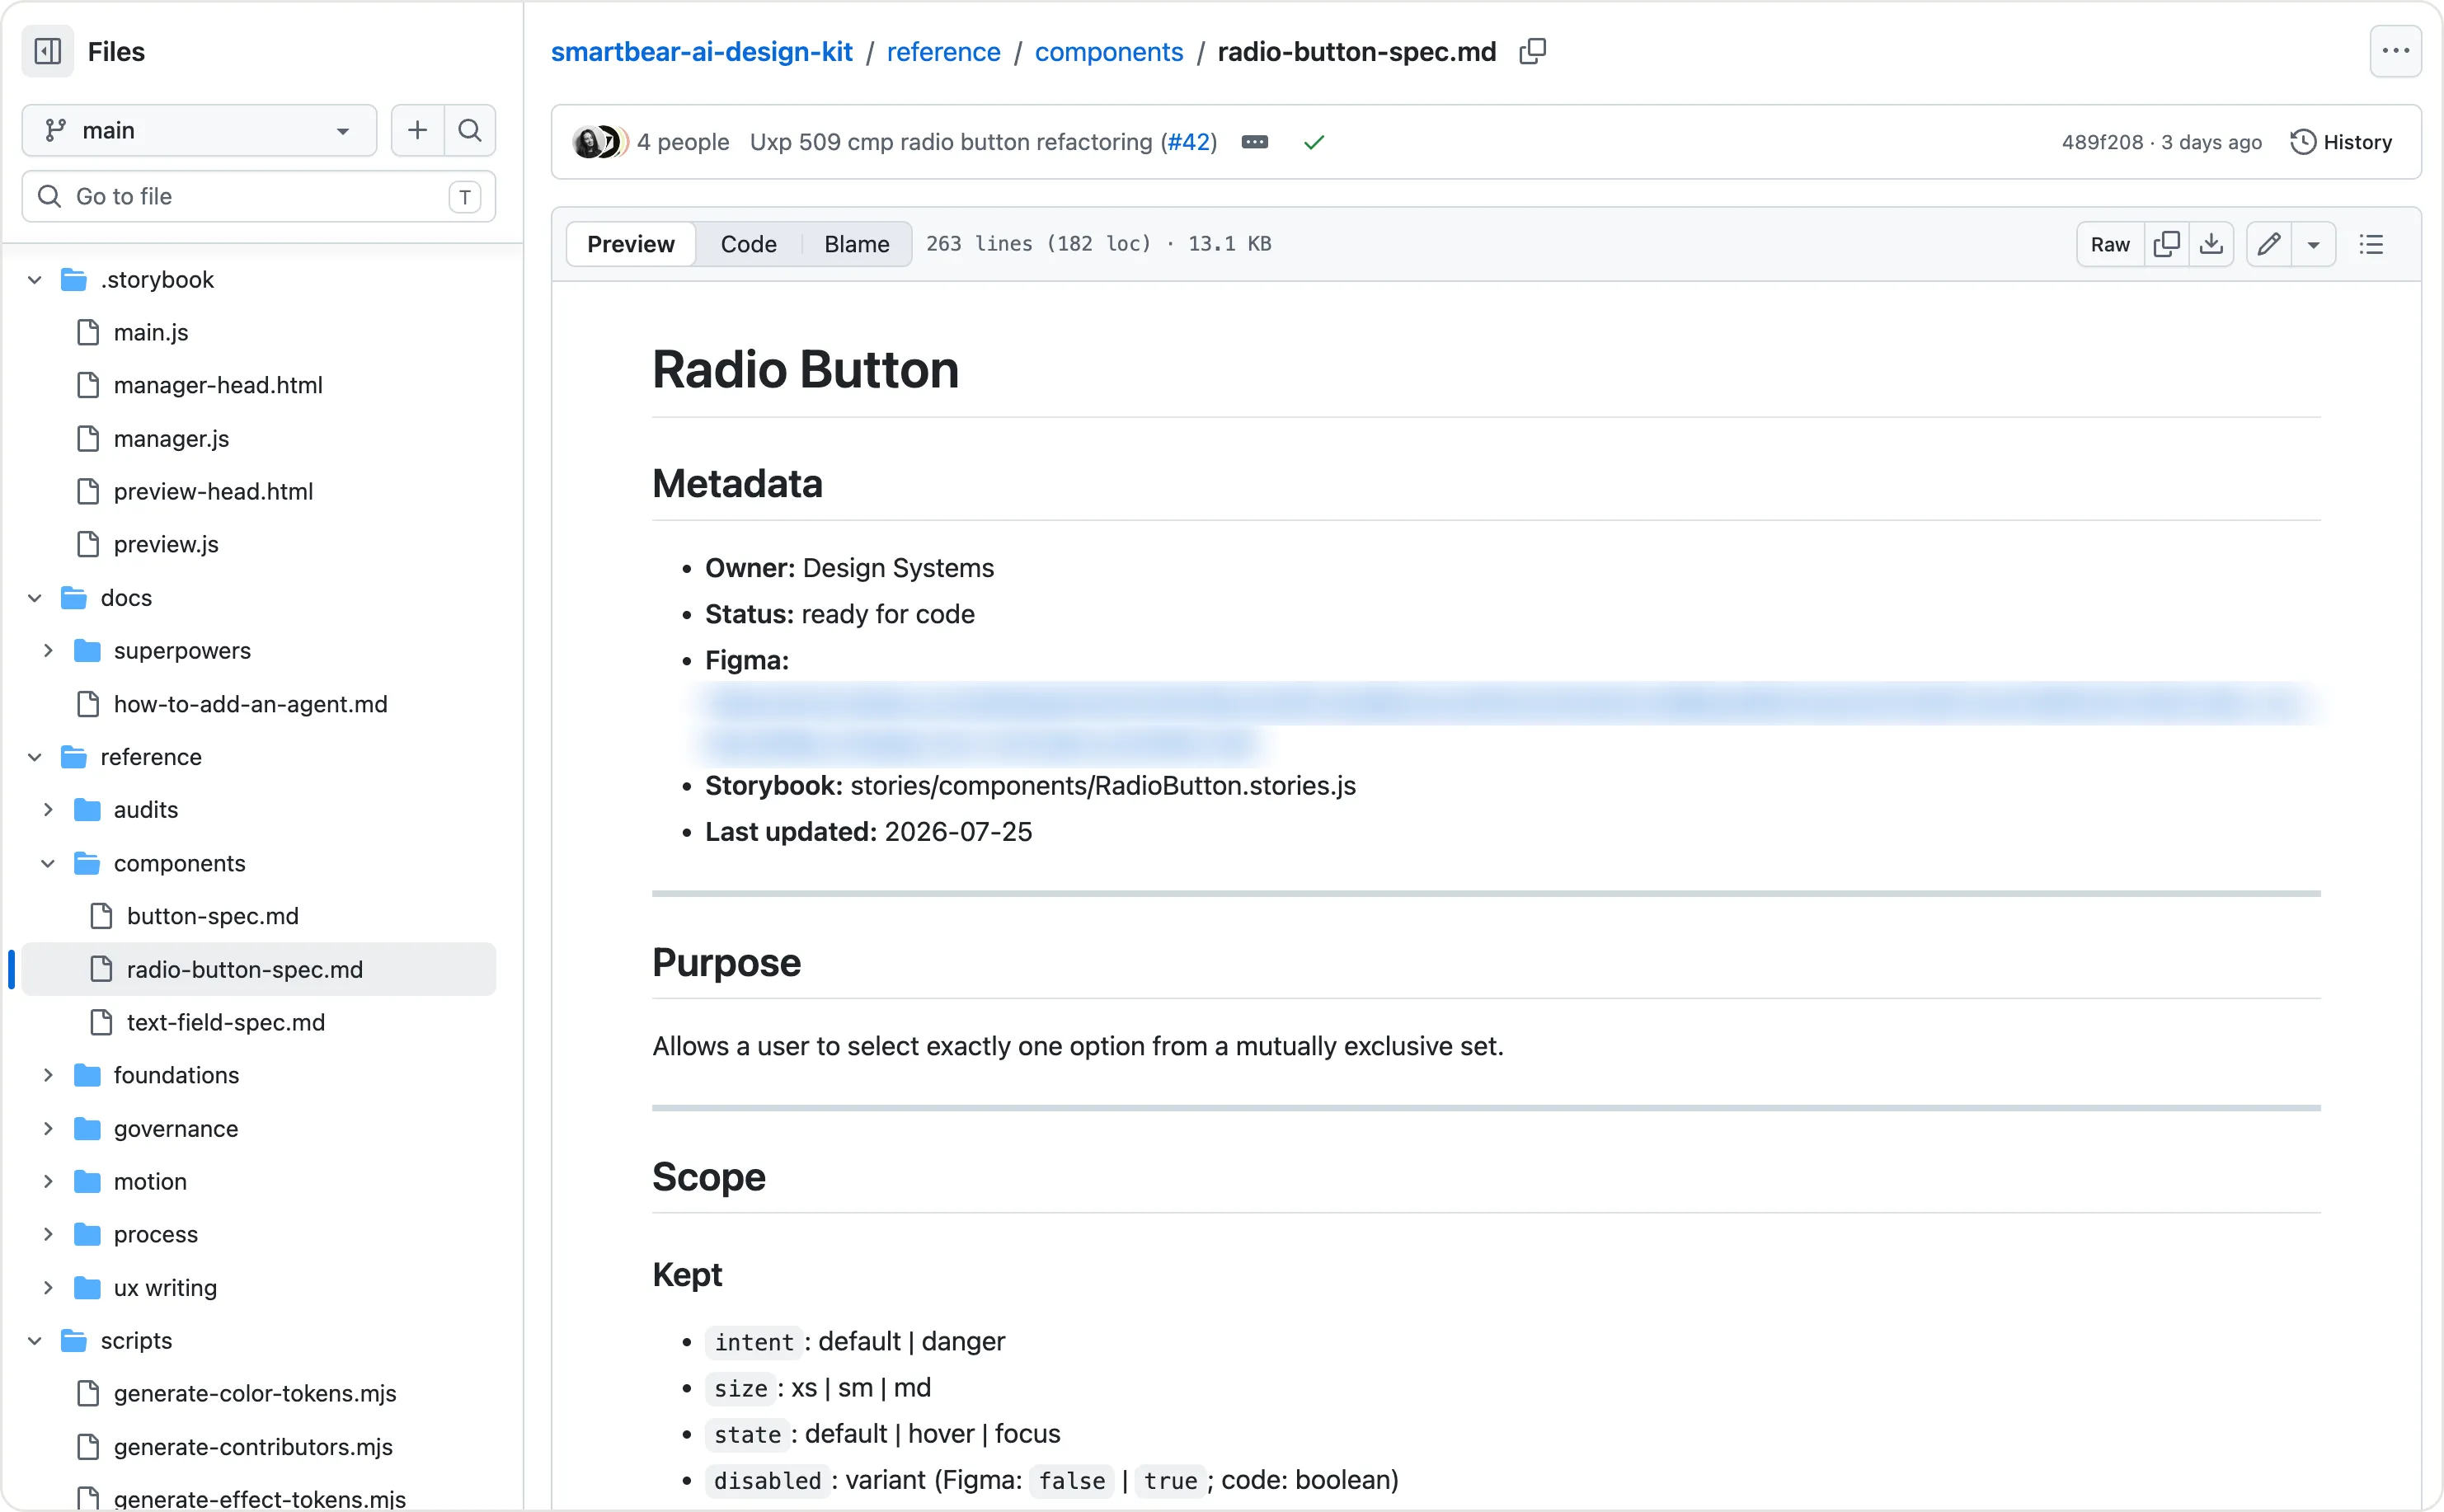Image resolution: width=2444 pixels, height=1512 pixels.
Task: Open manager-head.html file
Action: click(217, 385)
